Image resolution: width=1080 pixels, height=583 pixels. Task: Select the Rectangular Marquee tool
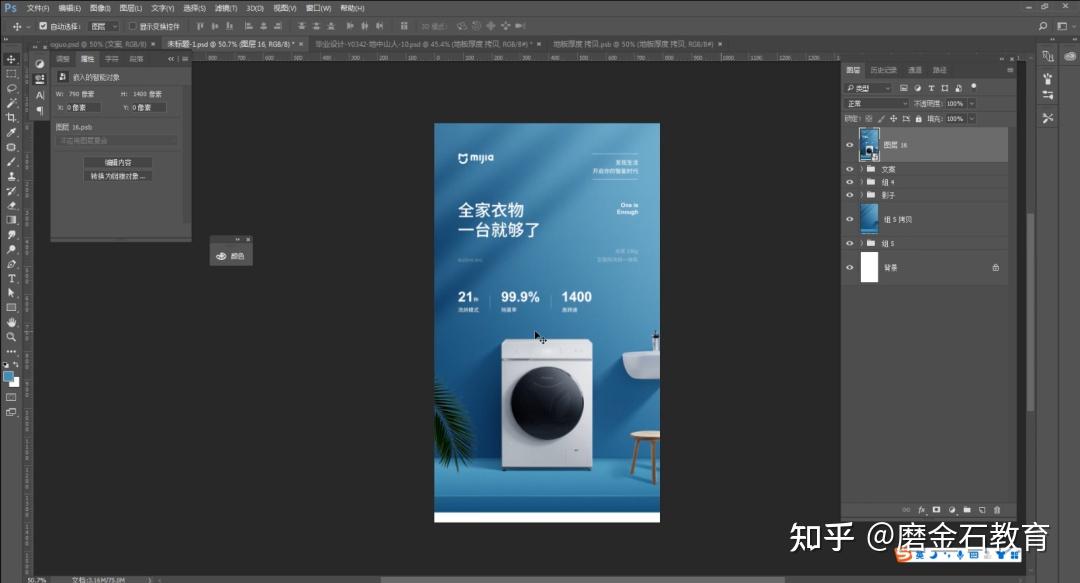click(11, 74)
